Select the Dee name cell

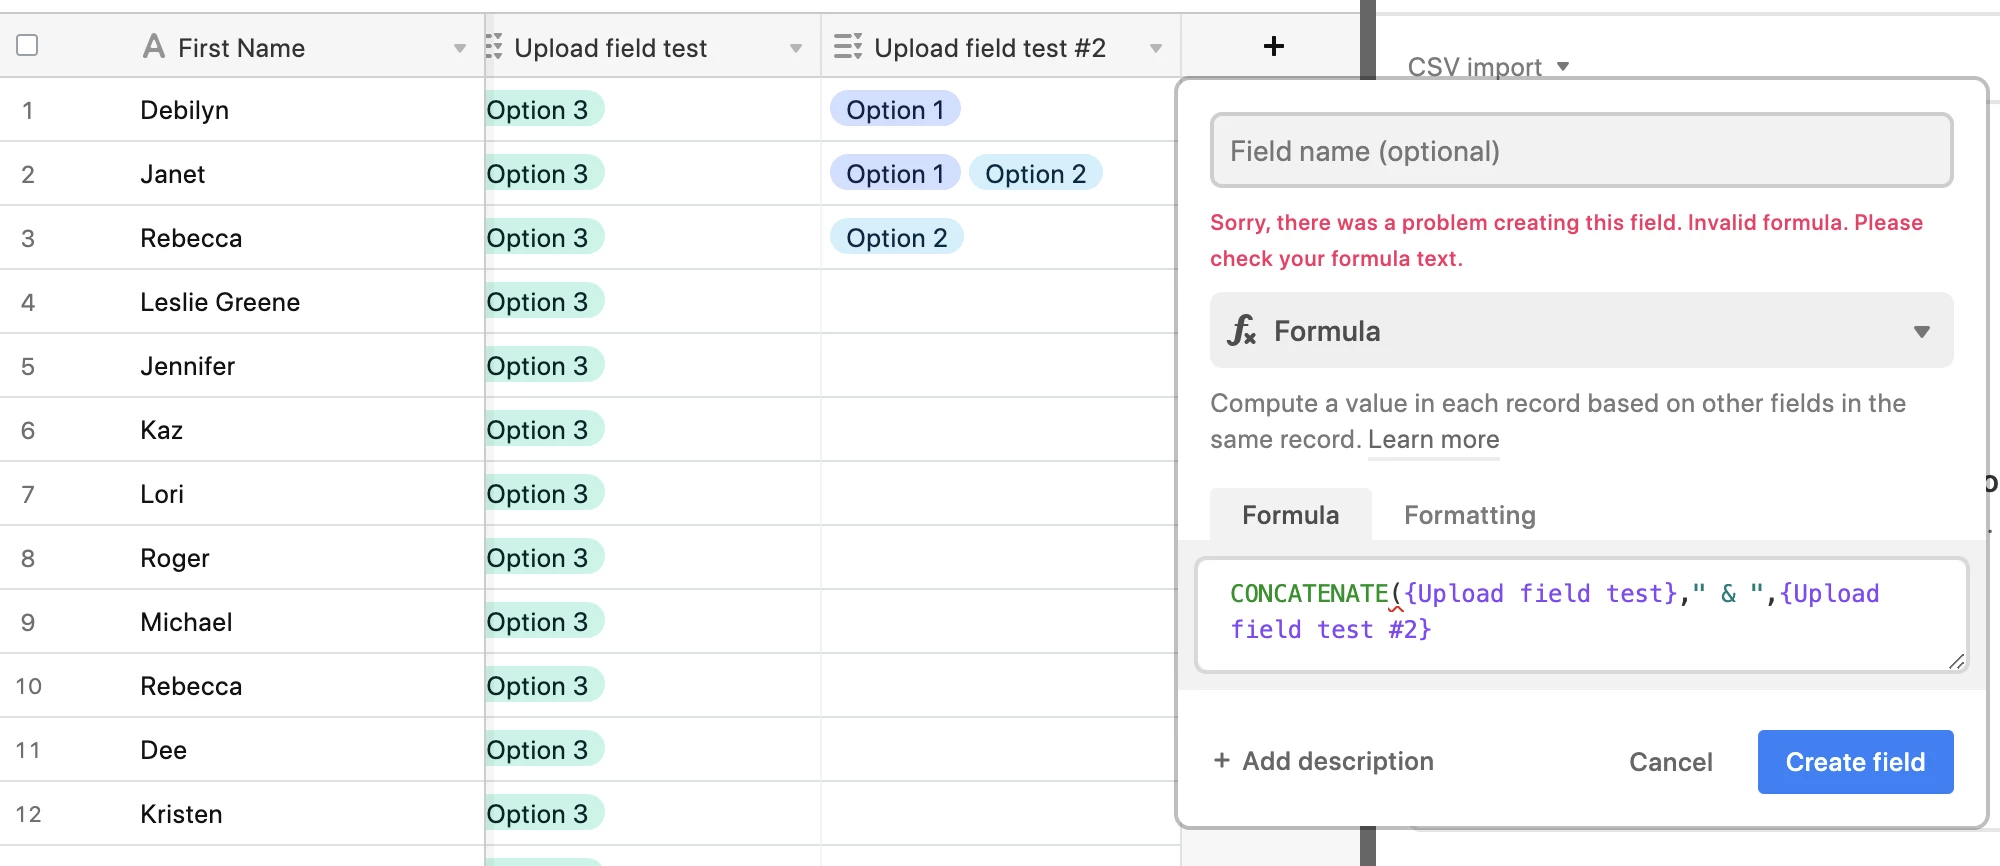(x=163, y=750)
